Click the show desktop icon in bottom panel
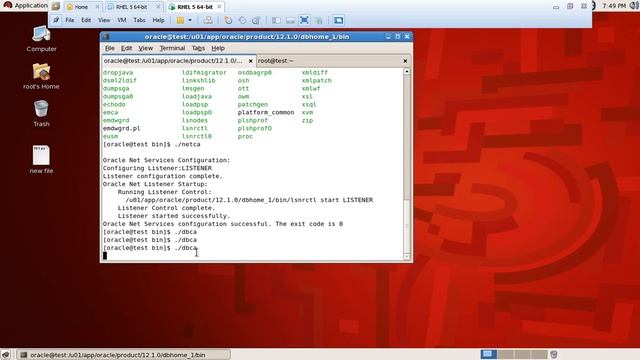Viewport: 640px width, 360px height. pos(6,355)
